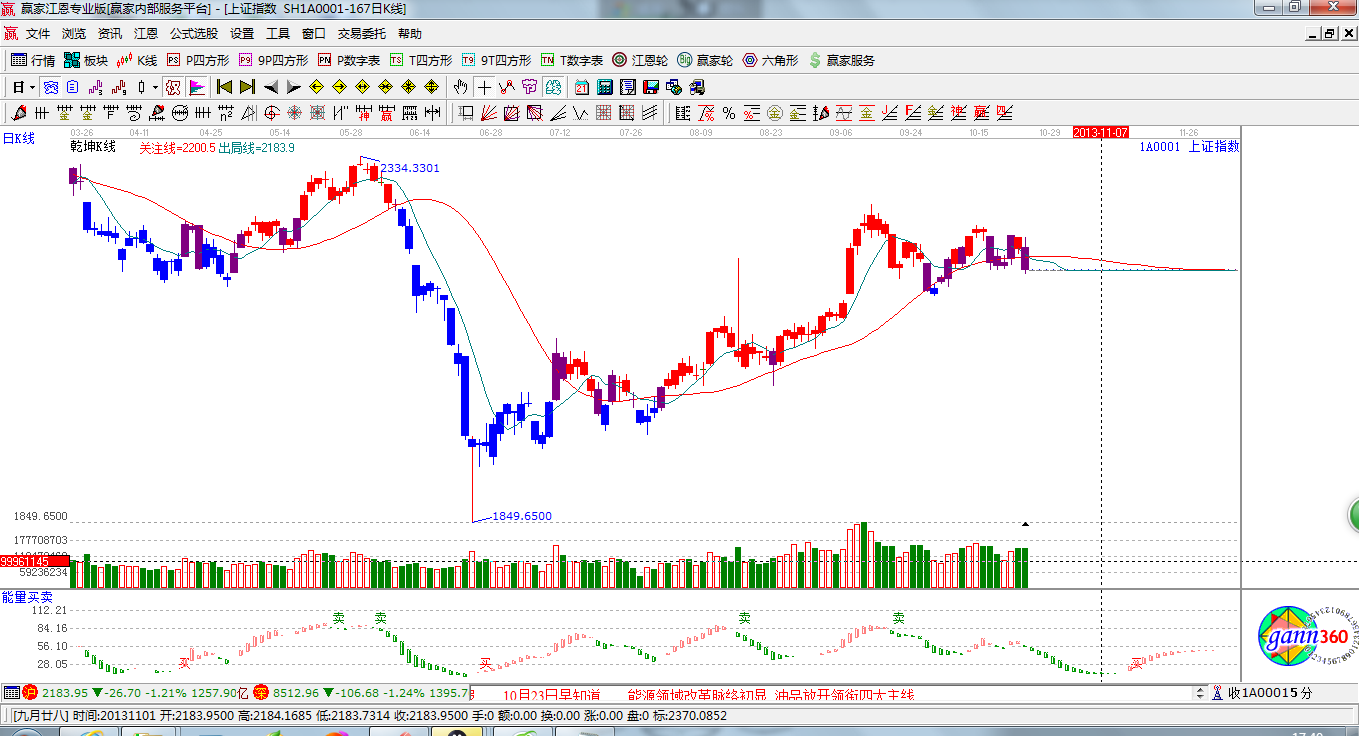Open the calendar date icon
This screenshot has height=736, width=1359.
click(581, 87)
